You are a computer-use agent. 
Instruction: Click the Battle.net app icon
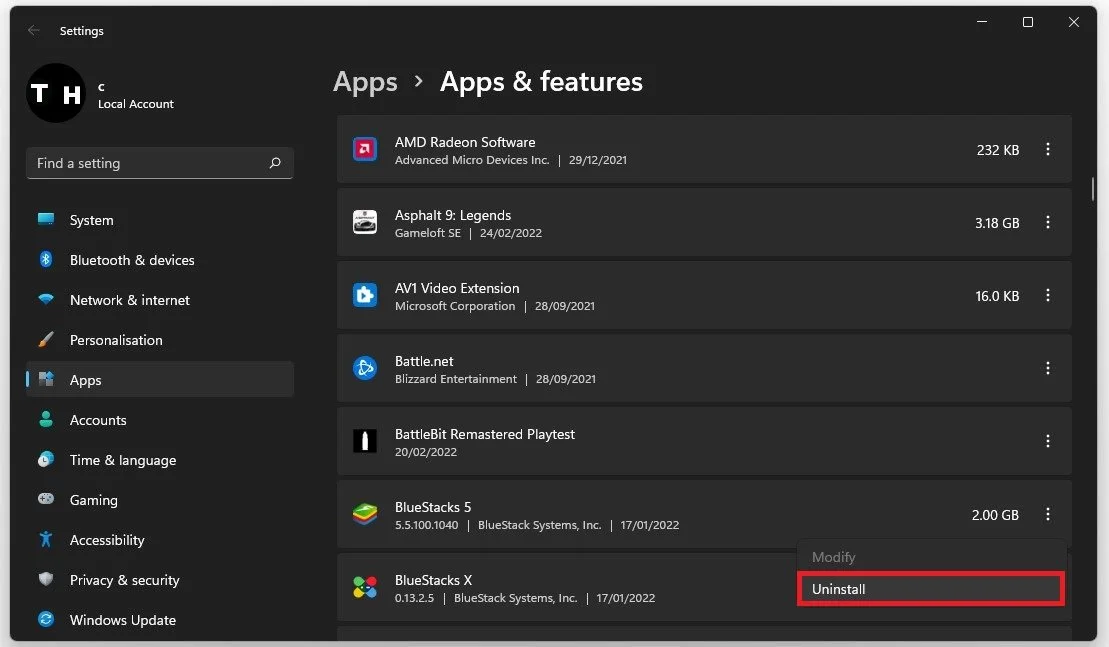coord(365,368)
